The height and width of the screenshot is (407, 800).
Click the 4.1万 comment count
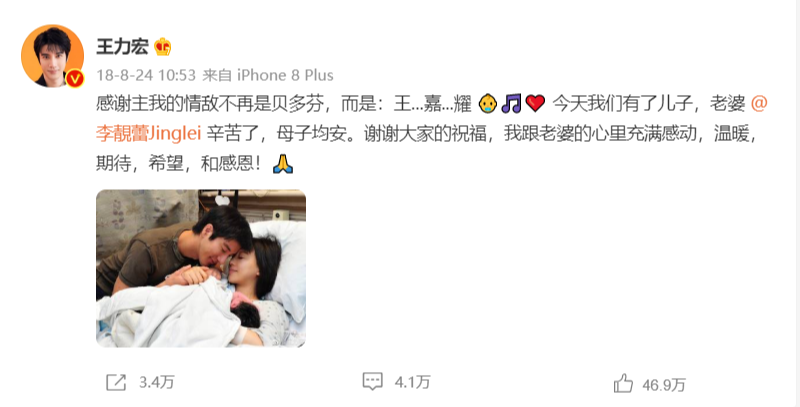[x=413, y=382]
